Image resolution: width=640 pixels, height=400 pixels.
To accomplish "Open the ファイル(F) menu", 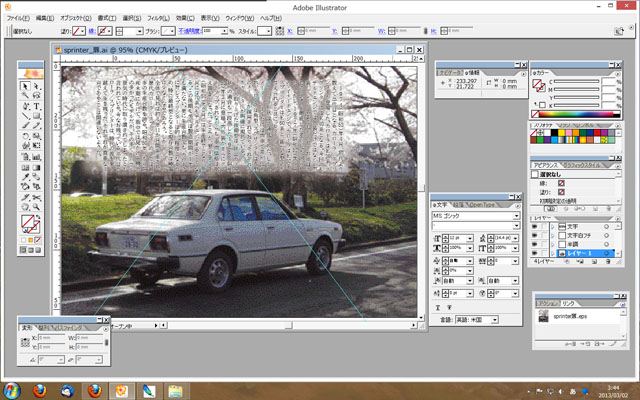I will coord(18,18).
